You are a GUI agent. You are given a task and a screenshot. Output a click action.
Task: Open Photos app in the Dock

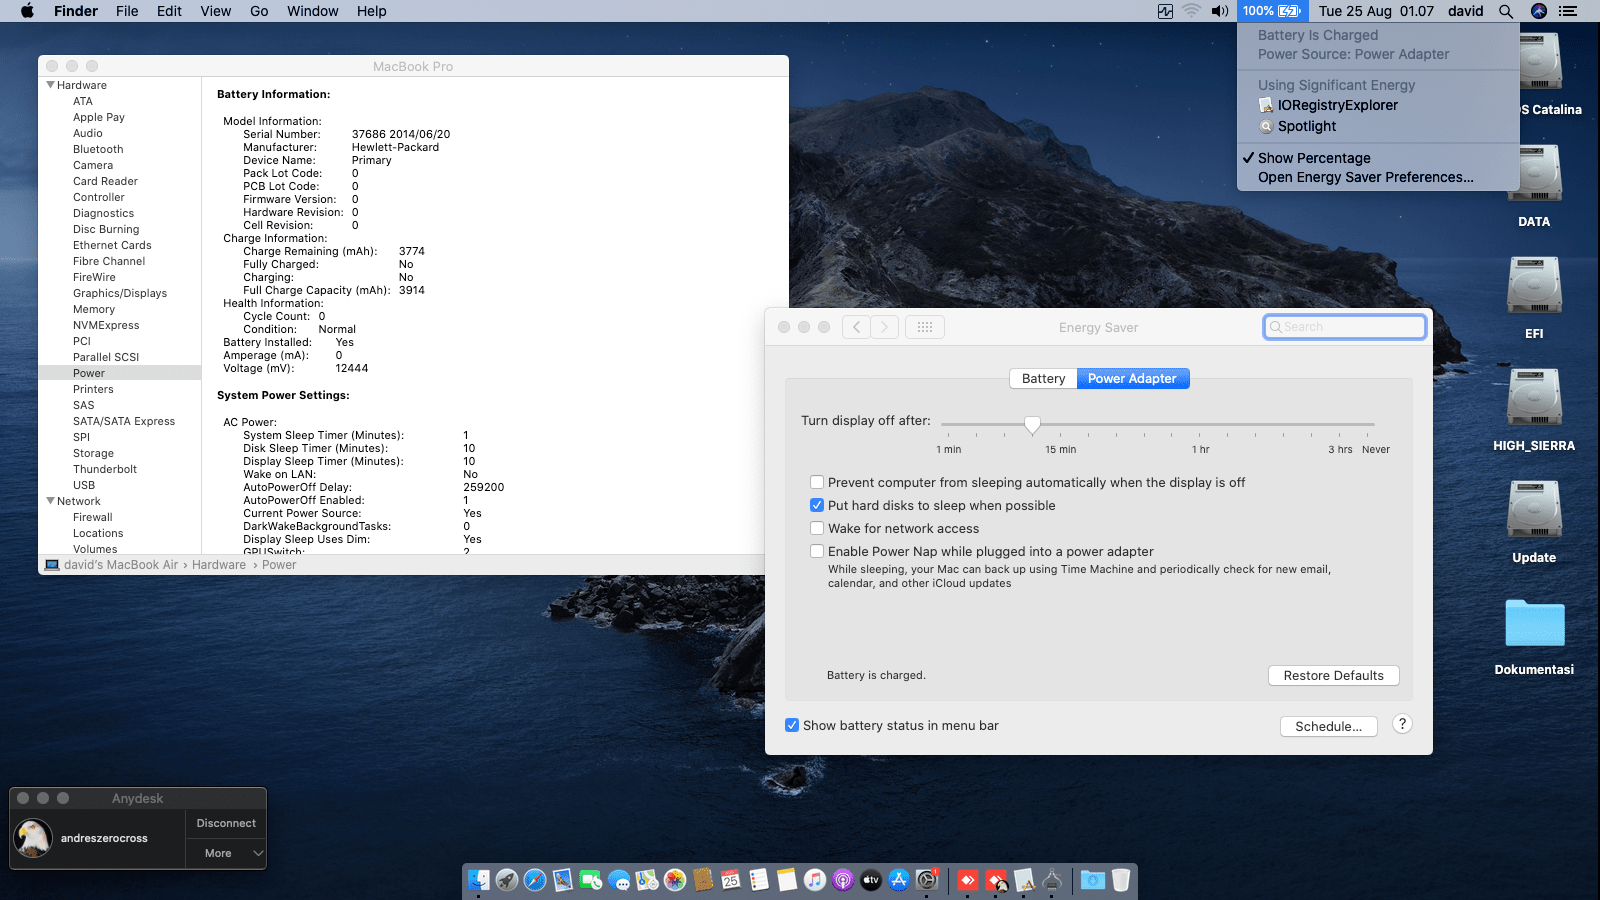click(x=675, y=880)
